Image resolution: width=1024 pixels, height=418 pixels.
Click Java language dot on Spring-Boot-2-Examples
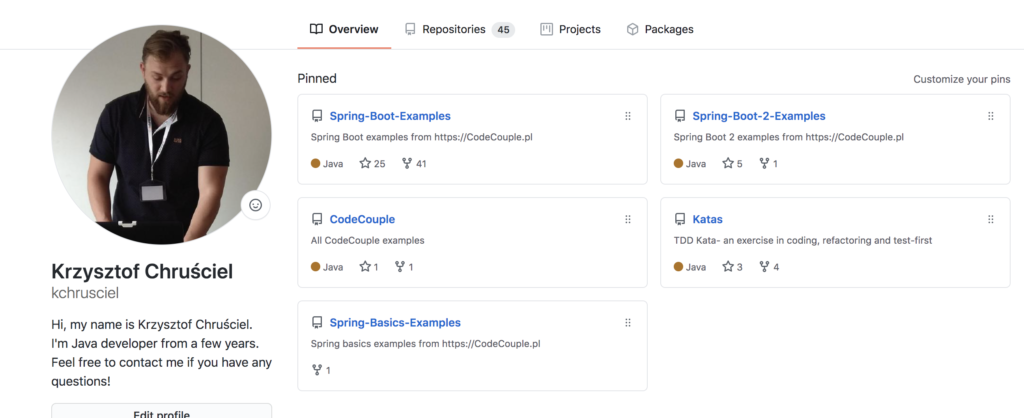(678, 163)
